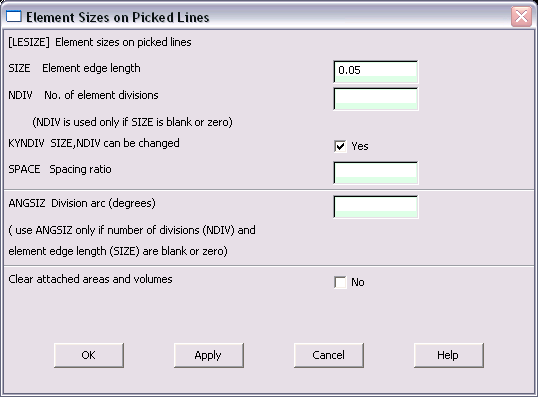Click the No. of element divisions label
The height and width of the screenshot is (397, 538).
(x=101, y=95)
